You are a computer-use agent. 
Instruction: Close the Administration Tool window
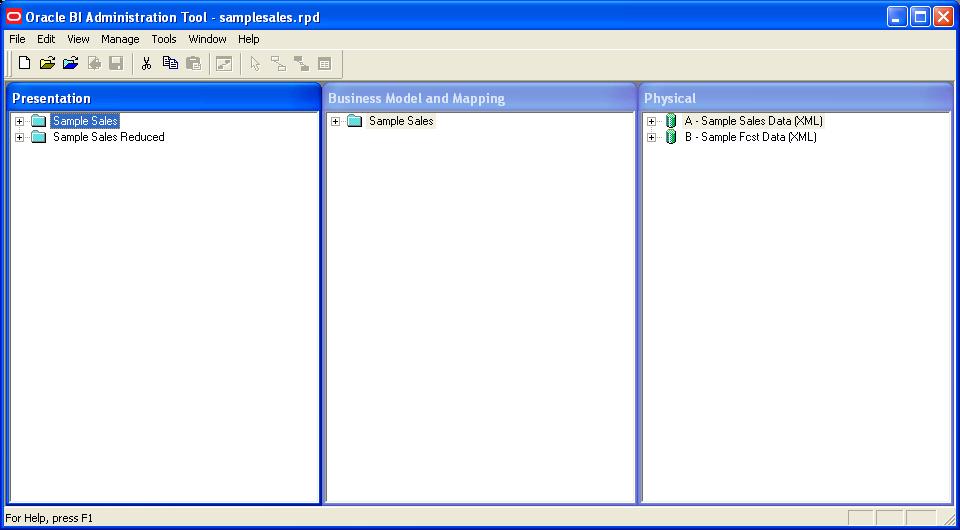point(943,17)
